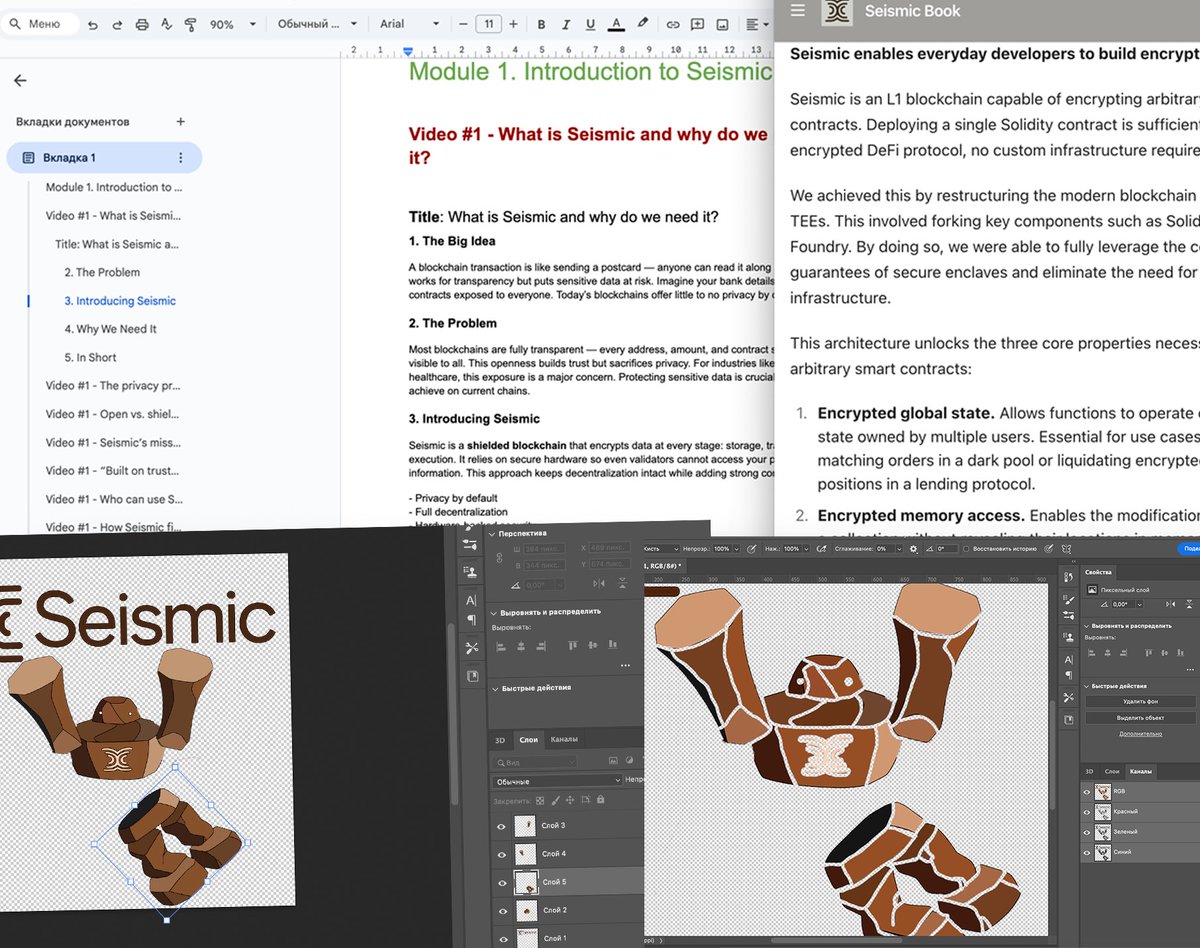Open the Seismic Book hamburger menu
This screenshot has width=1200, height=948.
click(797, 10)
